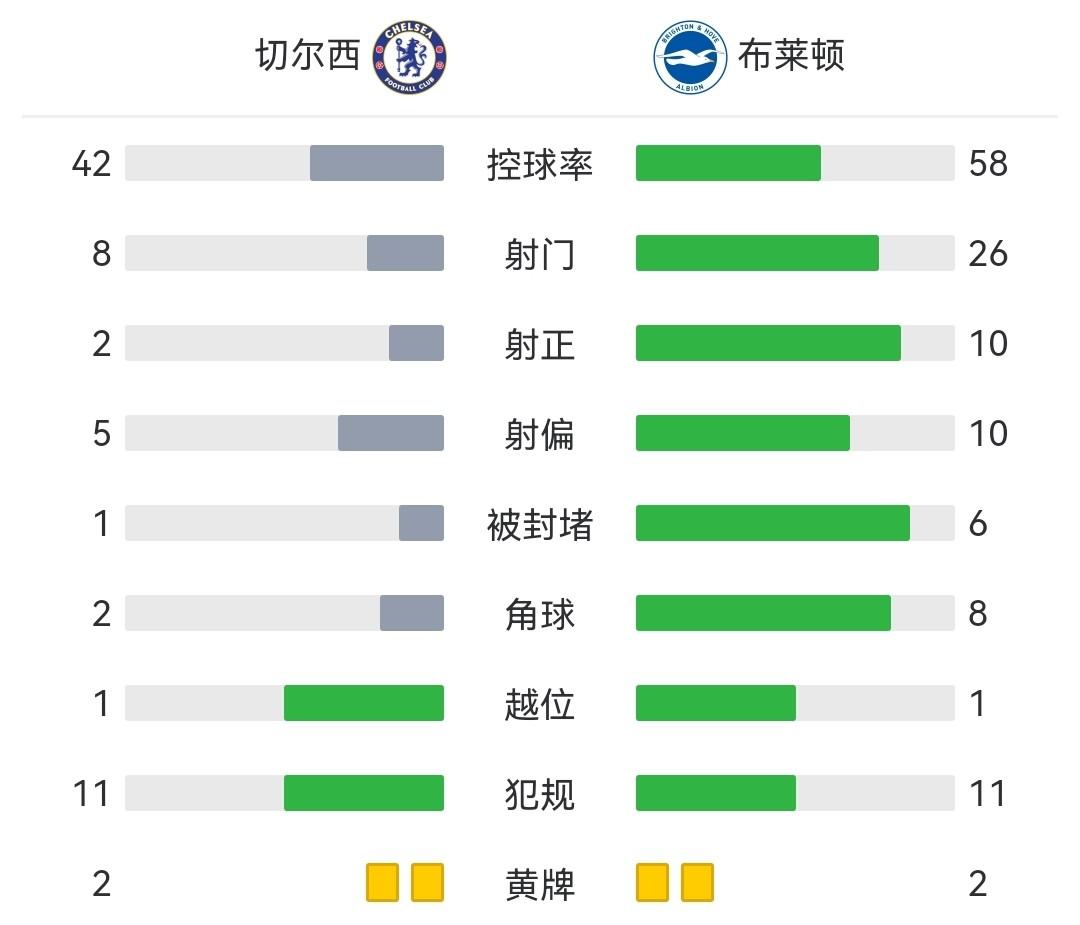The height and width of the screenshot is (925, 1080).
Task: Click Chelsea's leftmost yellow card icon
Action: pos(382,883)
